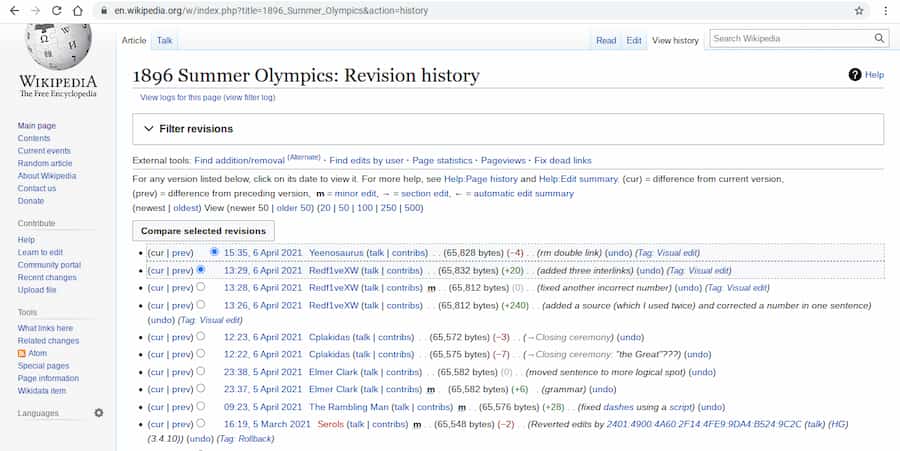Click the Wikipedia globe logo
The height and width of the screenshot is (451, 900).
[x=58, y=46]
